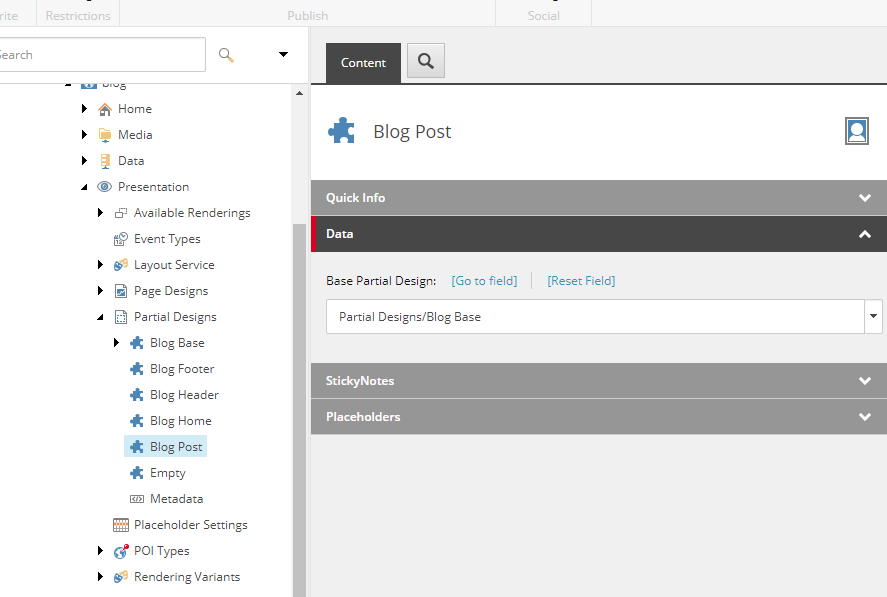Screen dimensions: 887x597
Task: Open the search tab magnifier button
Action: (x=426, y=61)
